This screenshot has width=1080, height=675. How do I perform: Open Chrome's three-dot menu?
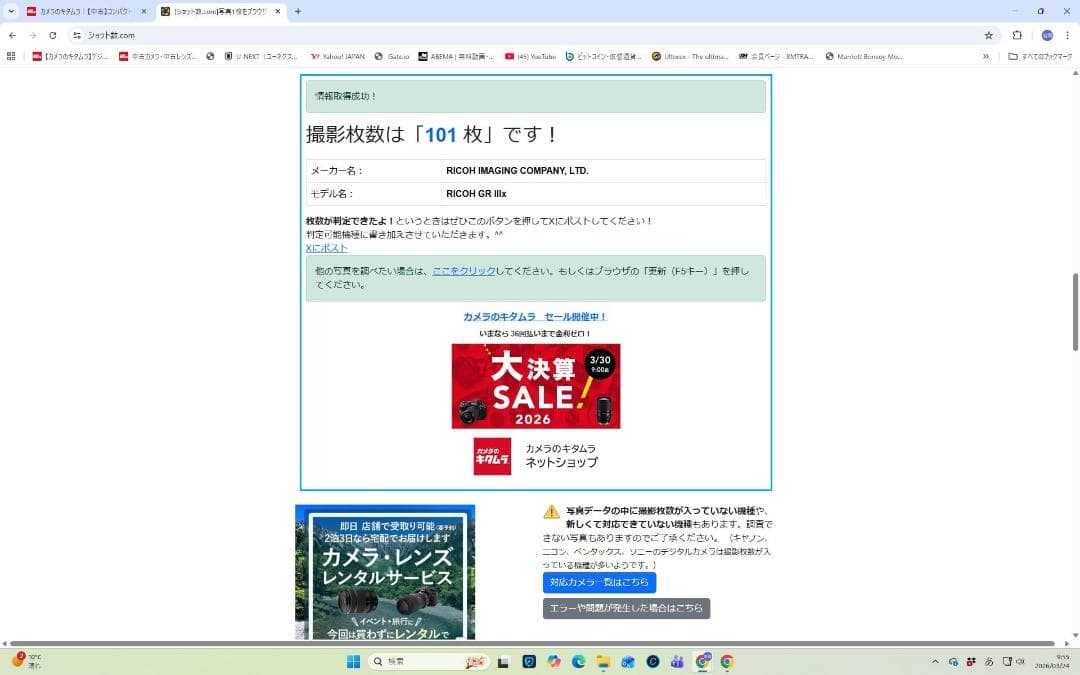[x=1067, y=35]
